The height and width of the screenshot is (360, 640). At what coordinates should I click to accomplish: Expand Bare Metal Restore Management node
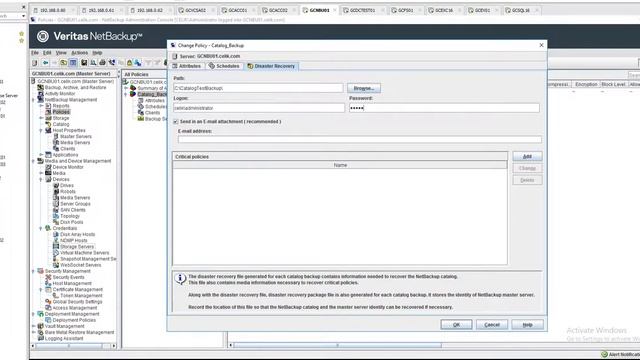click(34, 332)
